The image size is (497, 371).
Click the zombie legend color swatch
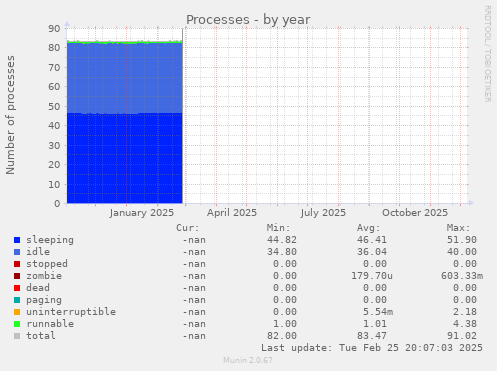(17, 276)
